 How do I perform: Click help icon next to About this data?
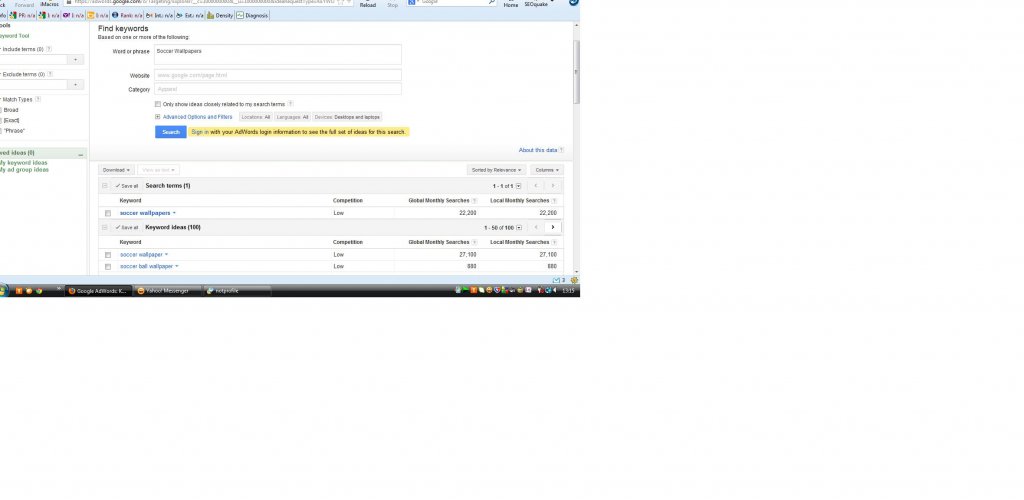(x=561, y=150)
